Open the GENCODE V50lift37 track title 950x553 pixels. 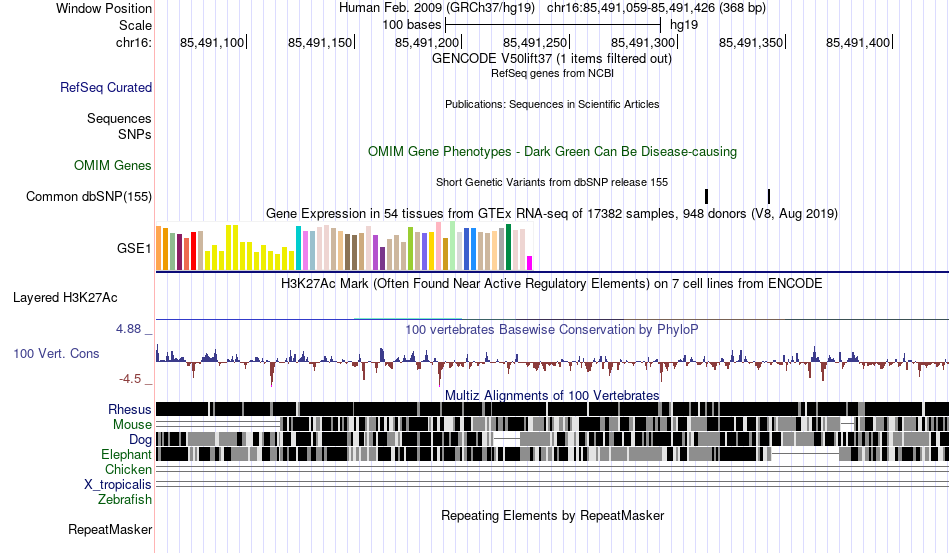coord(552,59)
